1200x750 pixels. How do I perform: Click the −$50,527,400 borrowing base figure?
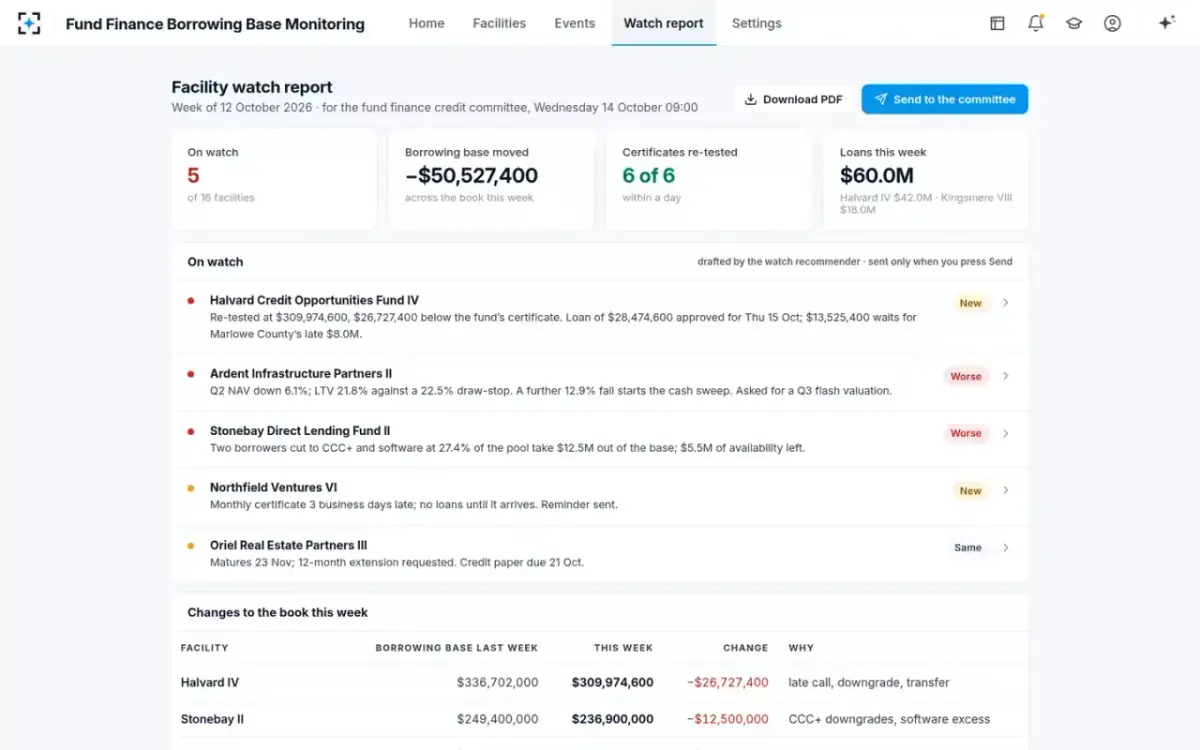pos(471,176)
